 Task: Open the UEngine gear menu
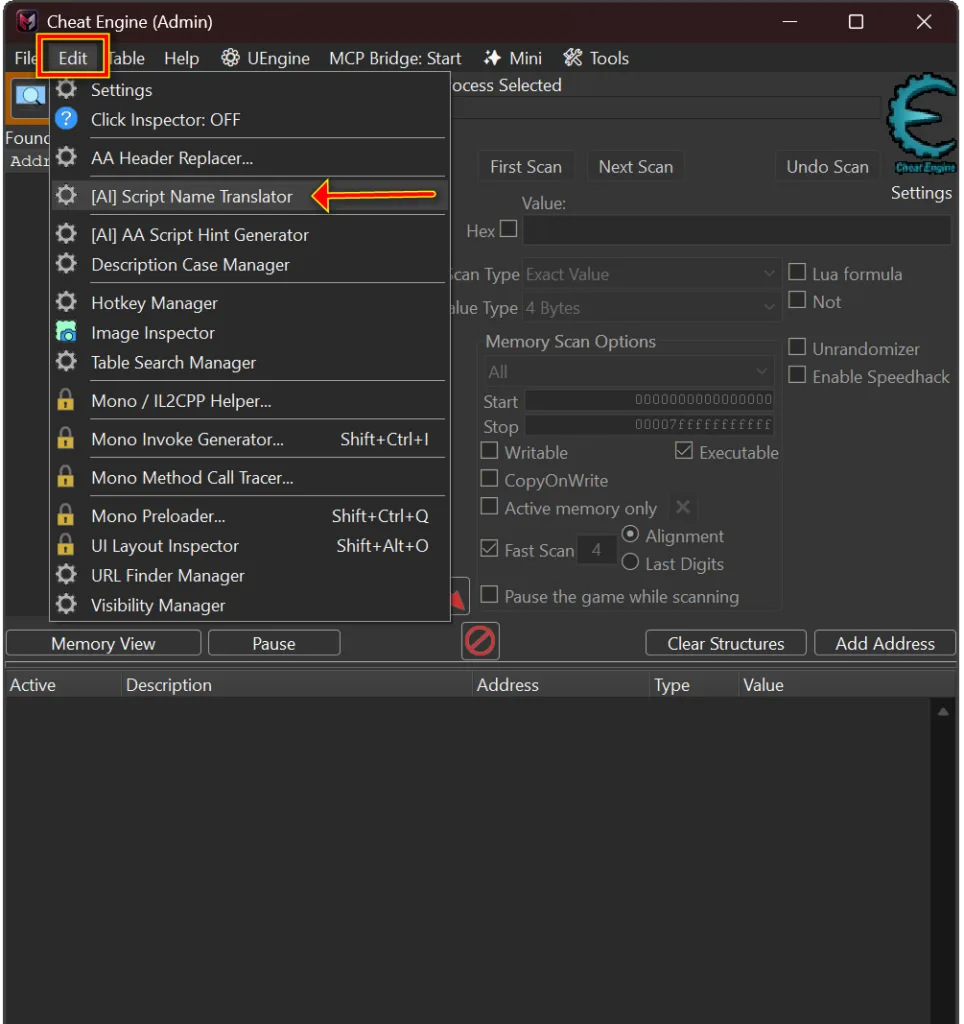click(x=265, y=58)
